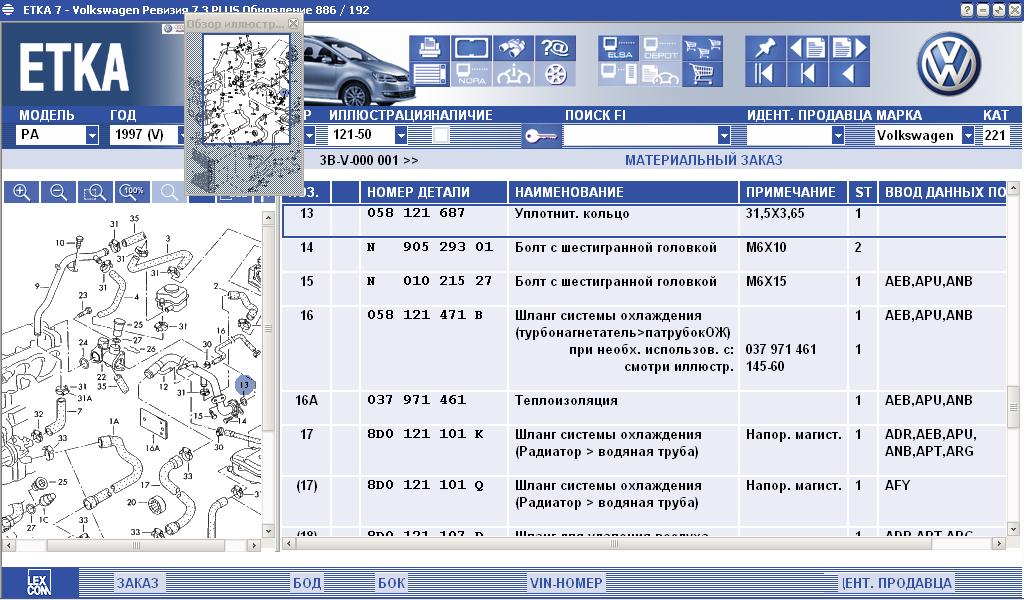Sort by НОМЕР ДЕТАЛИ column header
This screenshot has height=600, width=1024.
point(434,192)
